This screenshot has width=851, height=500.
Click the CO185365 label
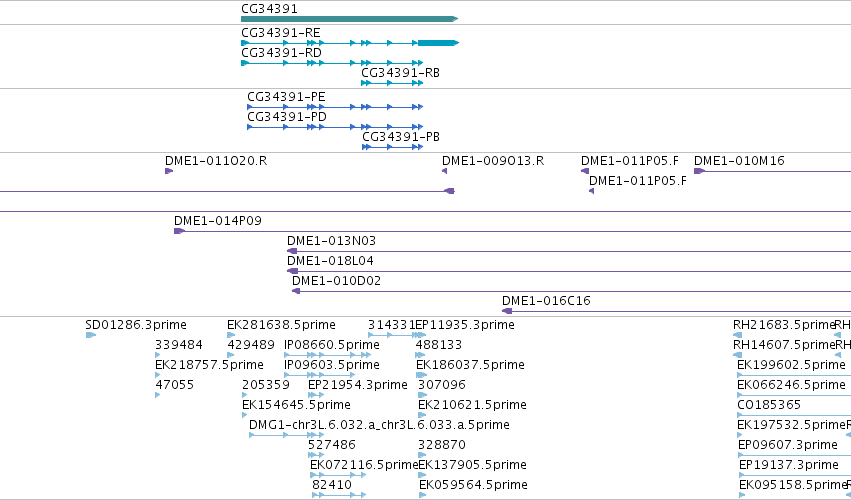coord(769,405)
